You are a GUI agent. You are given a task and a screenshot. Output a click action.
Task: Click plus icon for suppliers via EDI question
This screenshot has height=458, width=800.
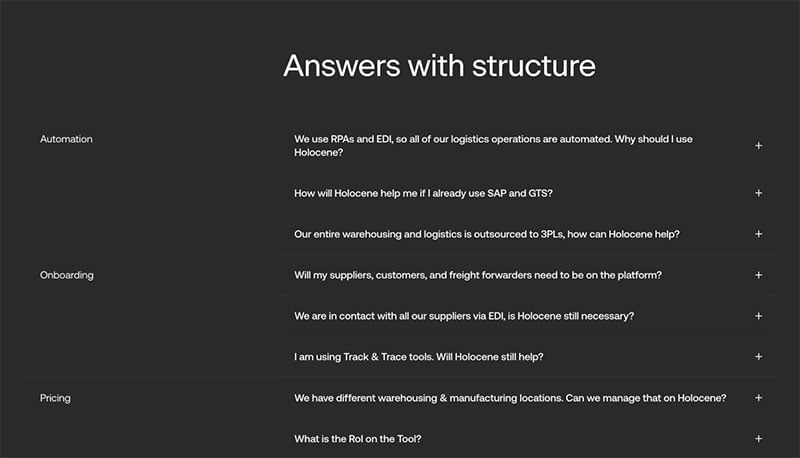coord(758,316)
